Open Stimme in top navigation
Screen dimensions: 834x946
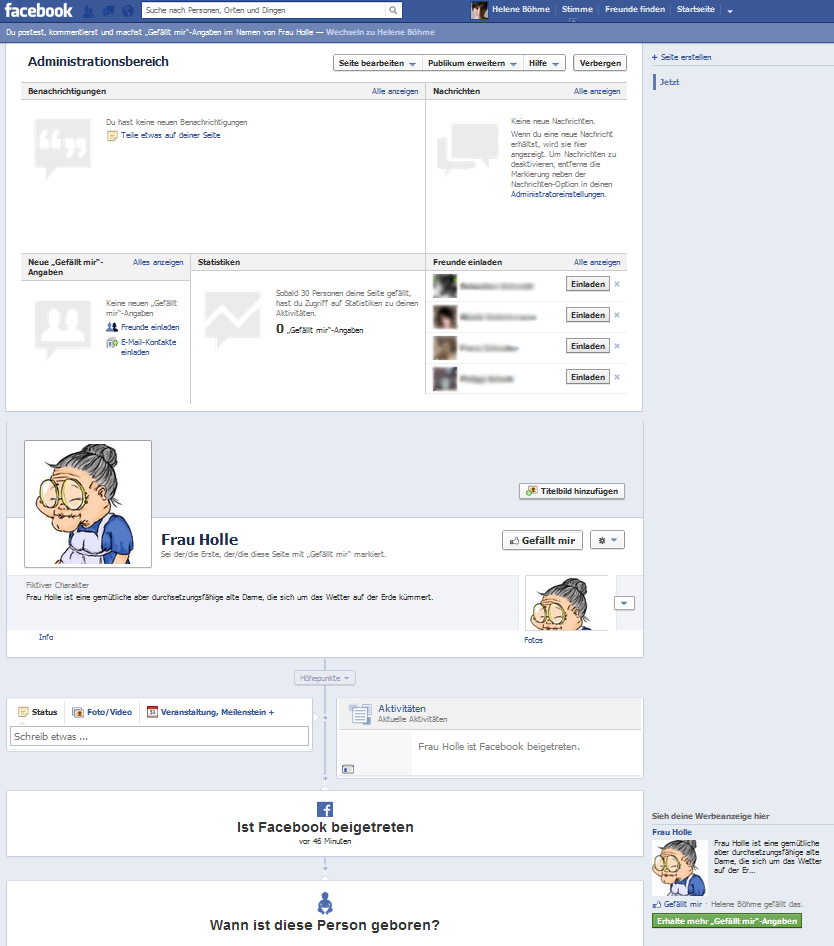(x=577, y=9)
